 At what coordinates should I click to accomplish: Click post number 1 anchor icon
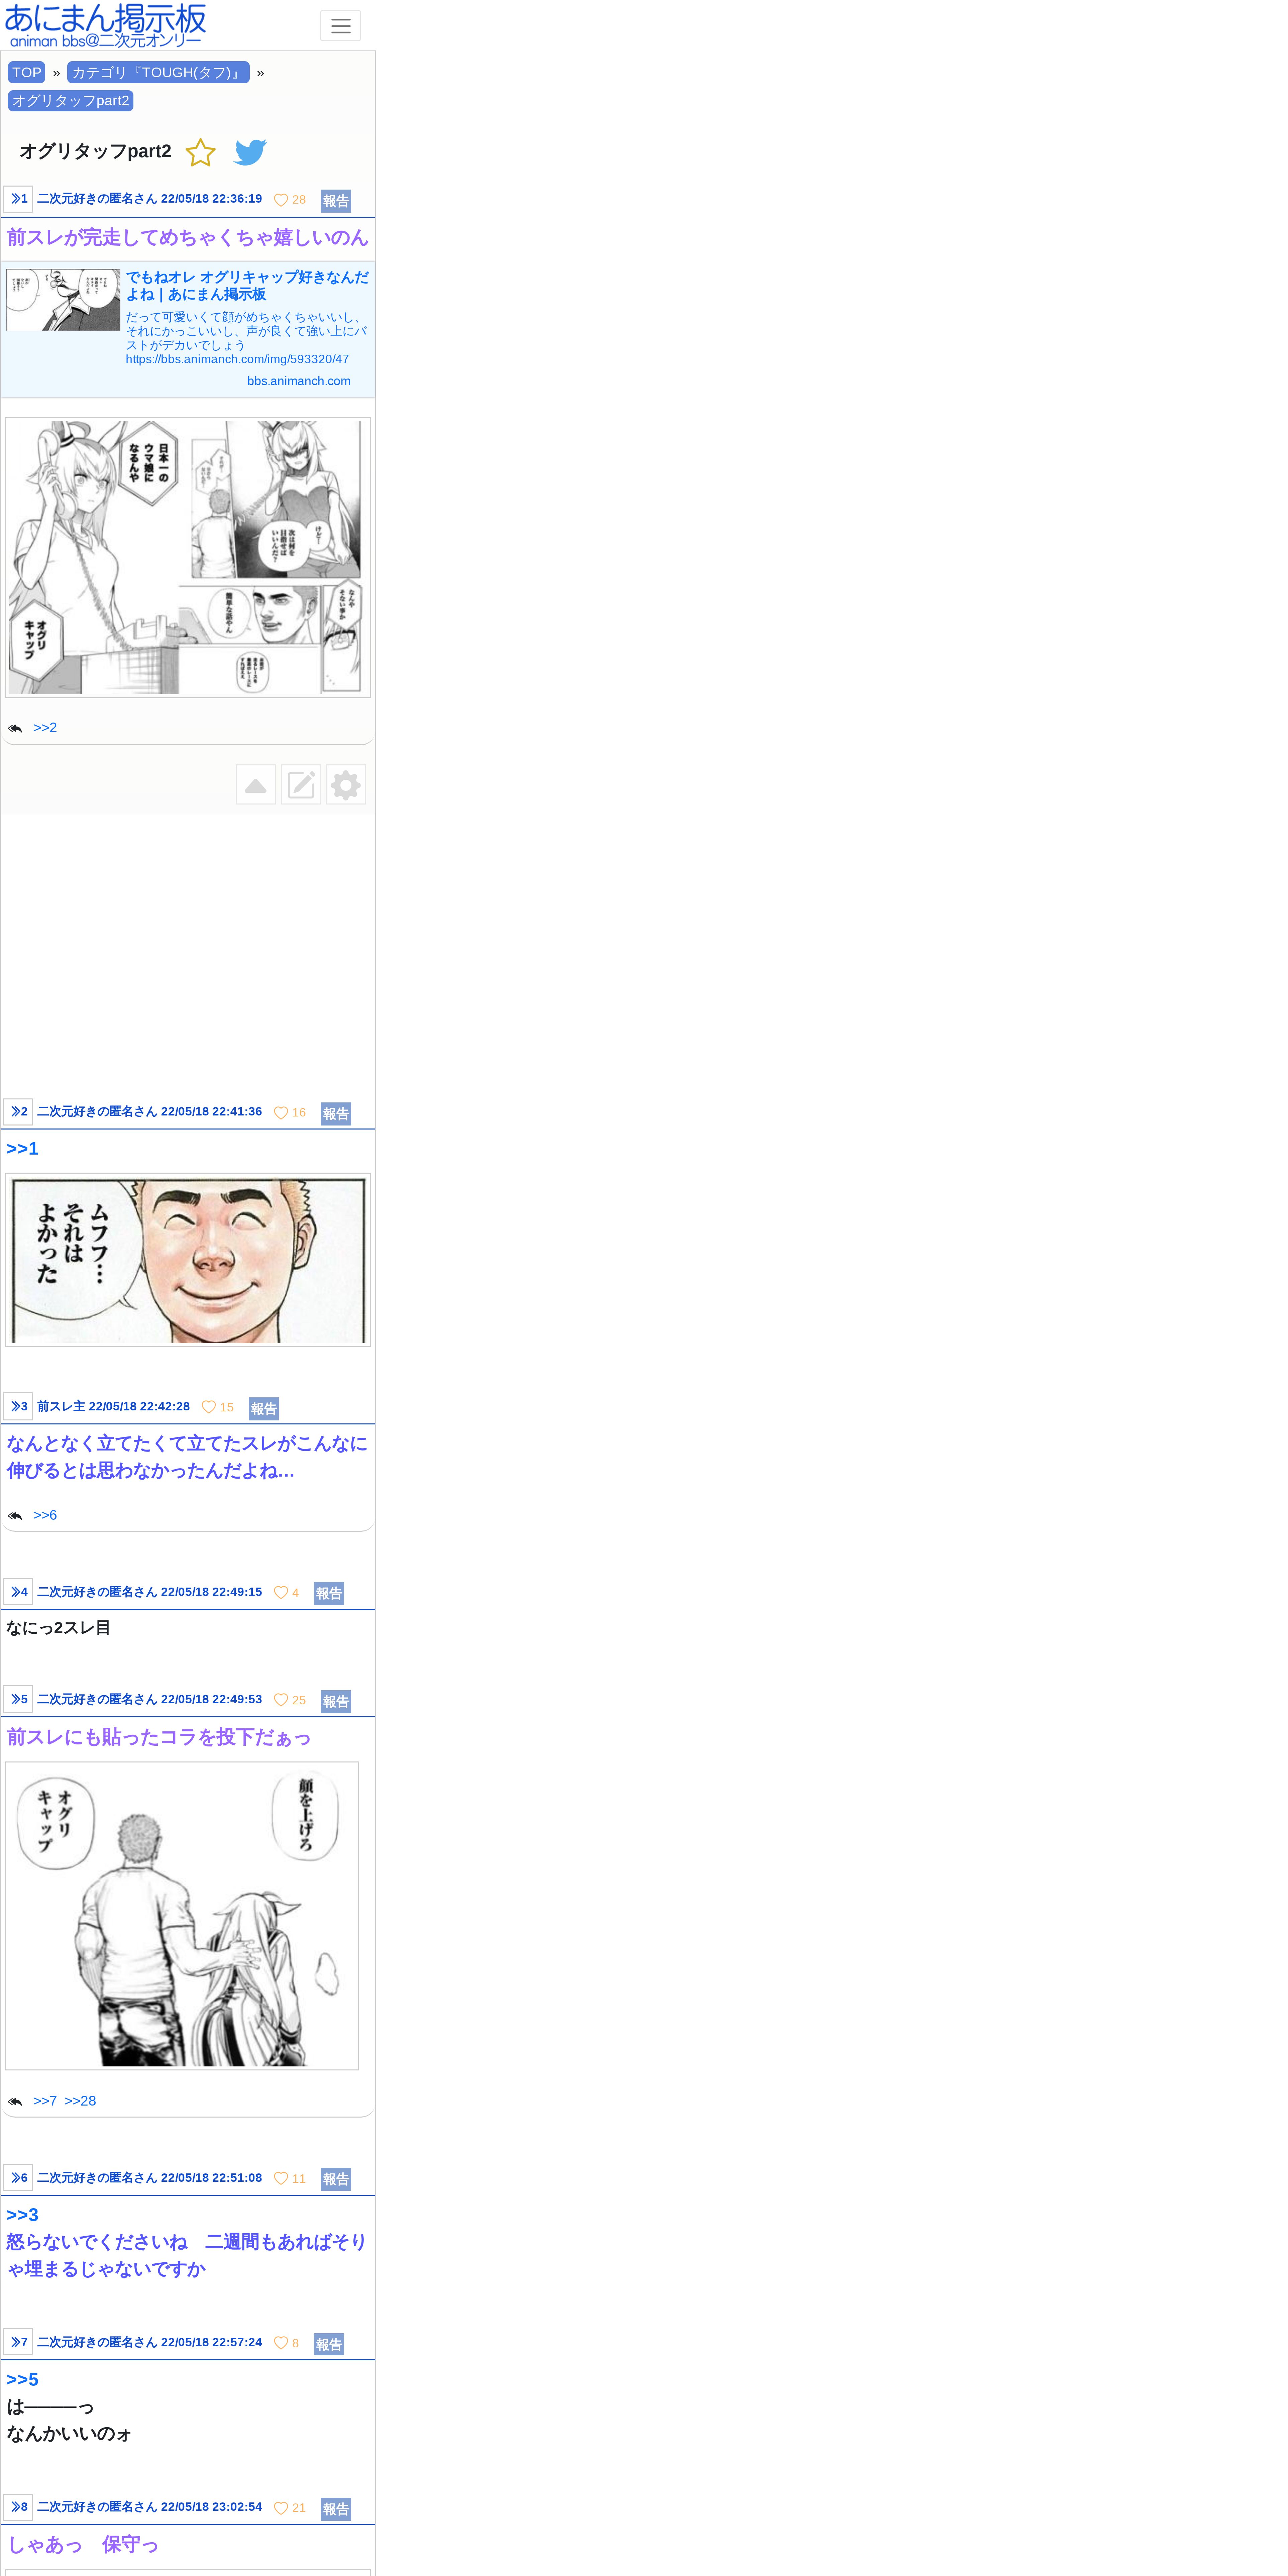pos(18,199)
